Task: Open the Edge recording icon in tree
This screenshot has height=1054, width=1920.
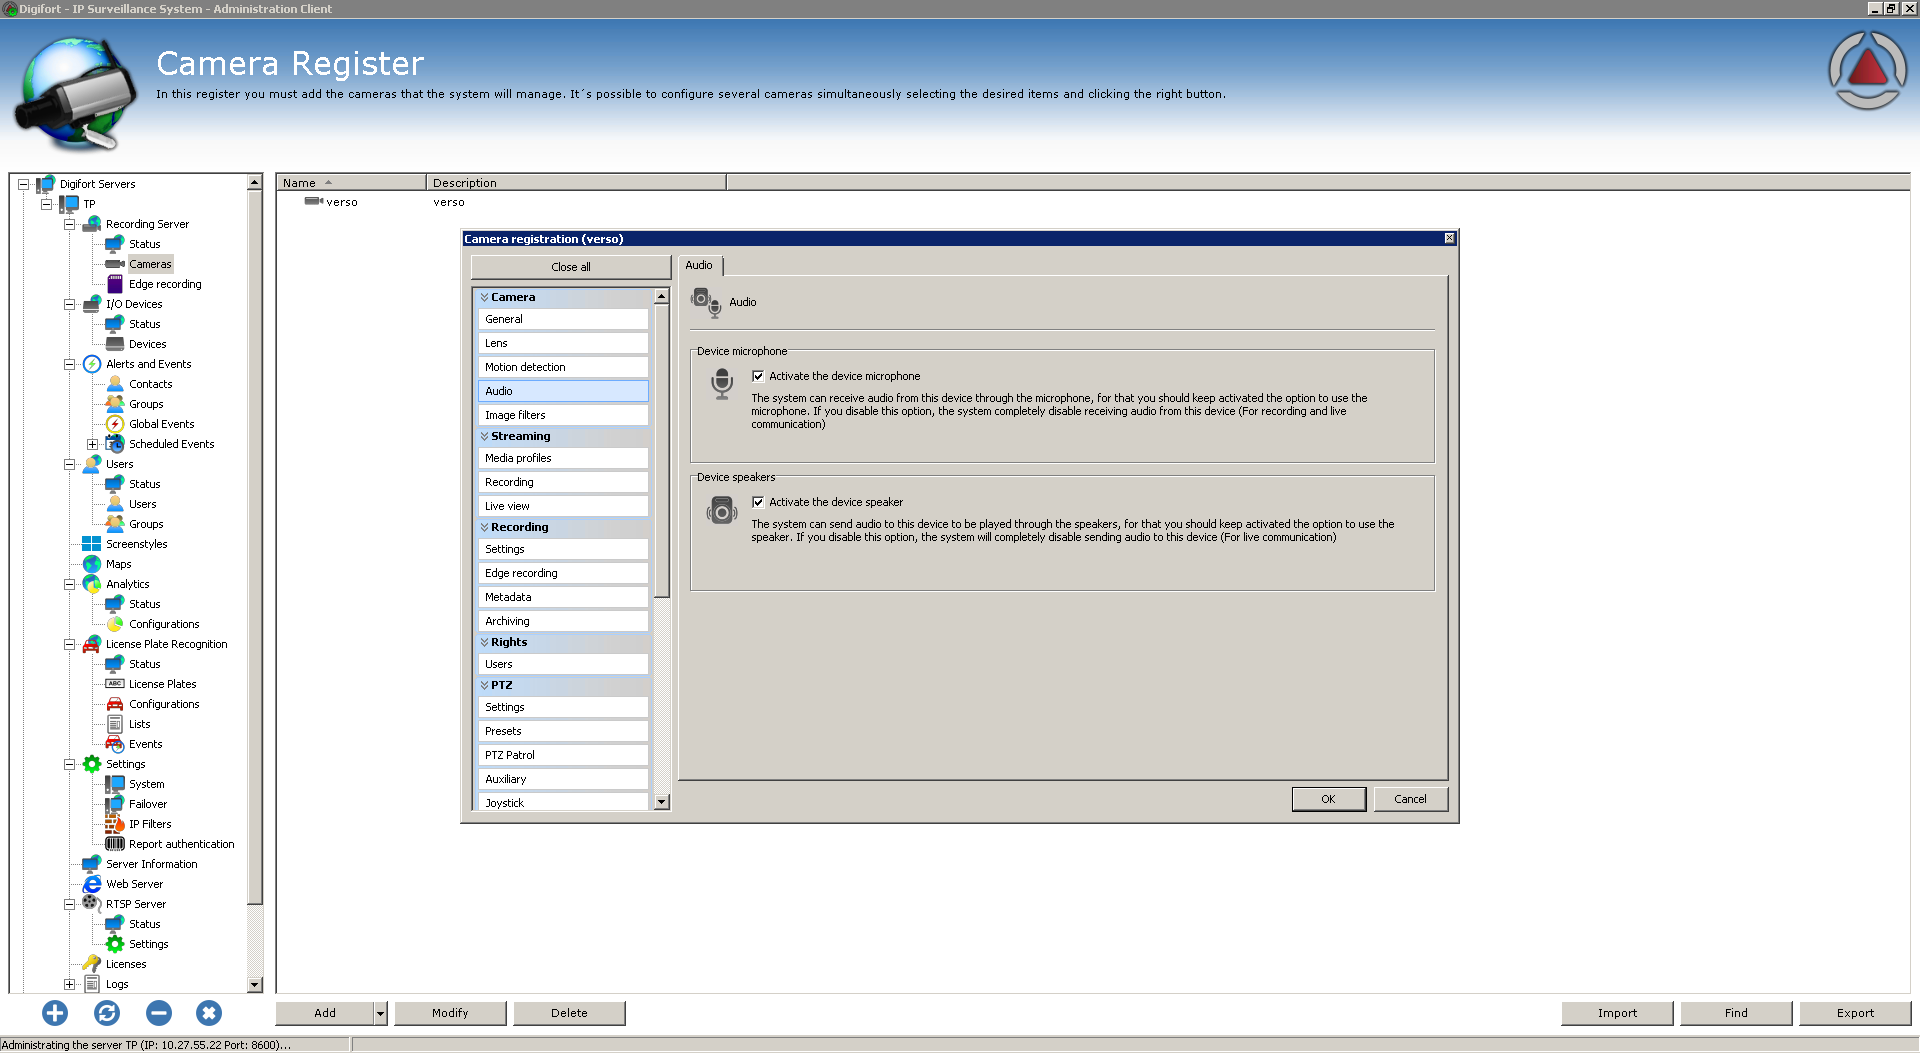Action: 115,284
